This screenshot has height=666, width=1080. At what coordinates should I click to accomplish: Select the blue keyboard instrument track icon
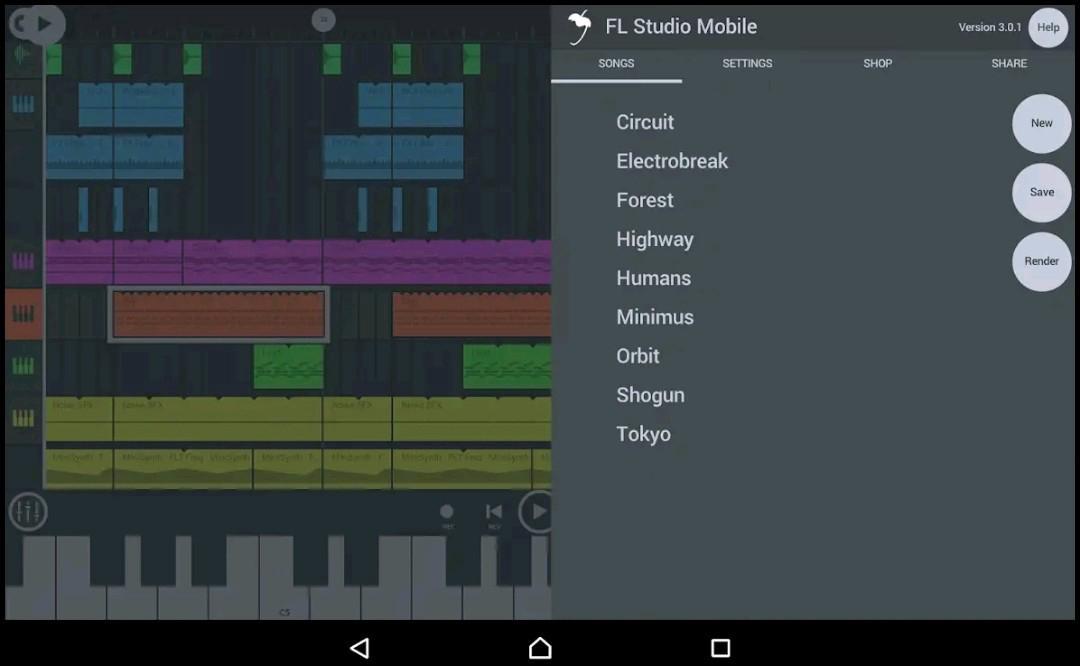(x=22, y=103)
